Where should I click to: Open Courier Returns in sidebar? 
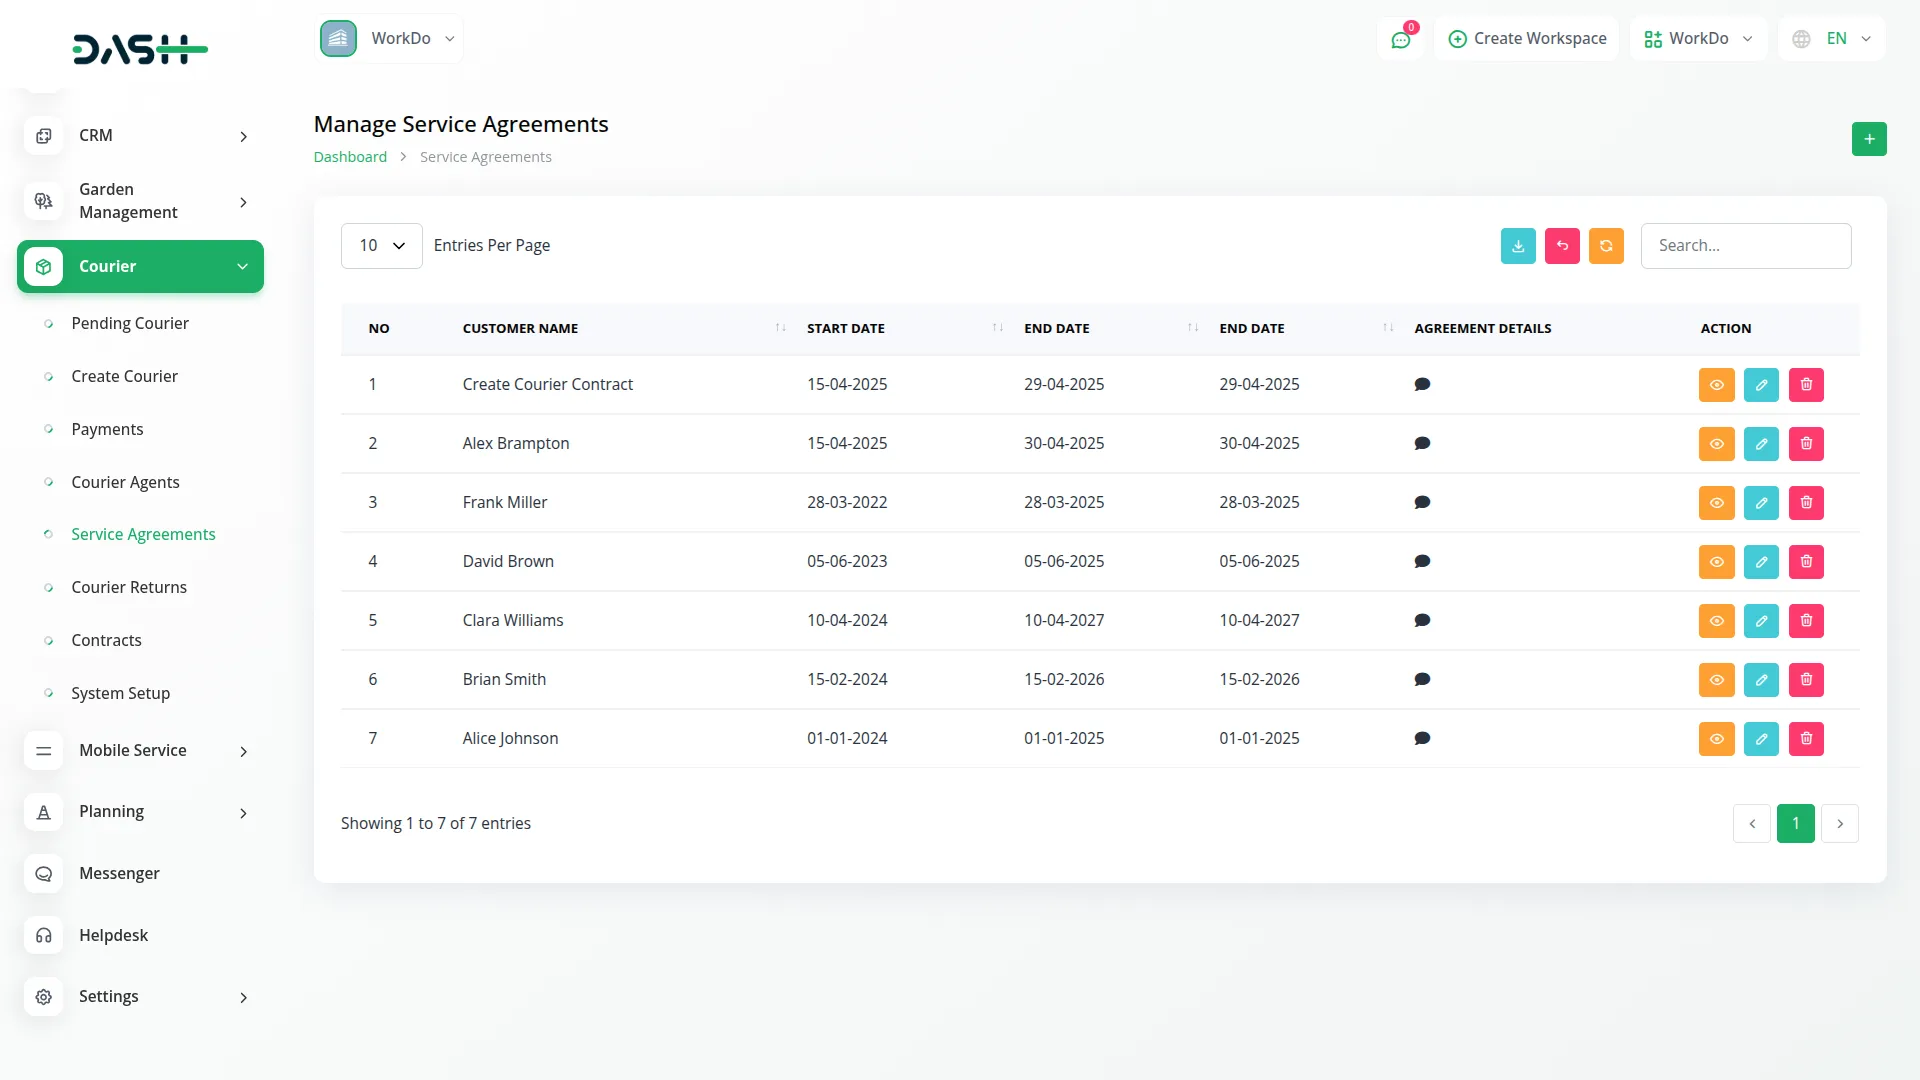[x=129, y=587]
